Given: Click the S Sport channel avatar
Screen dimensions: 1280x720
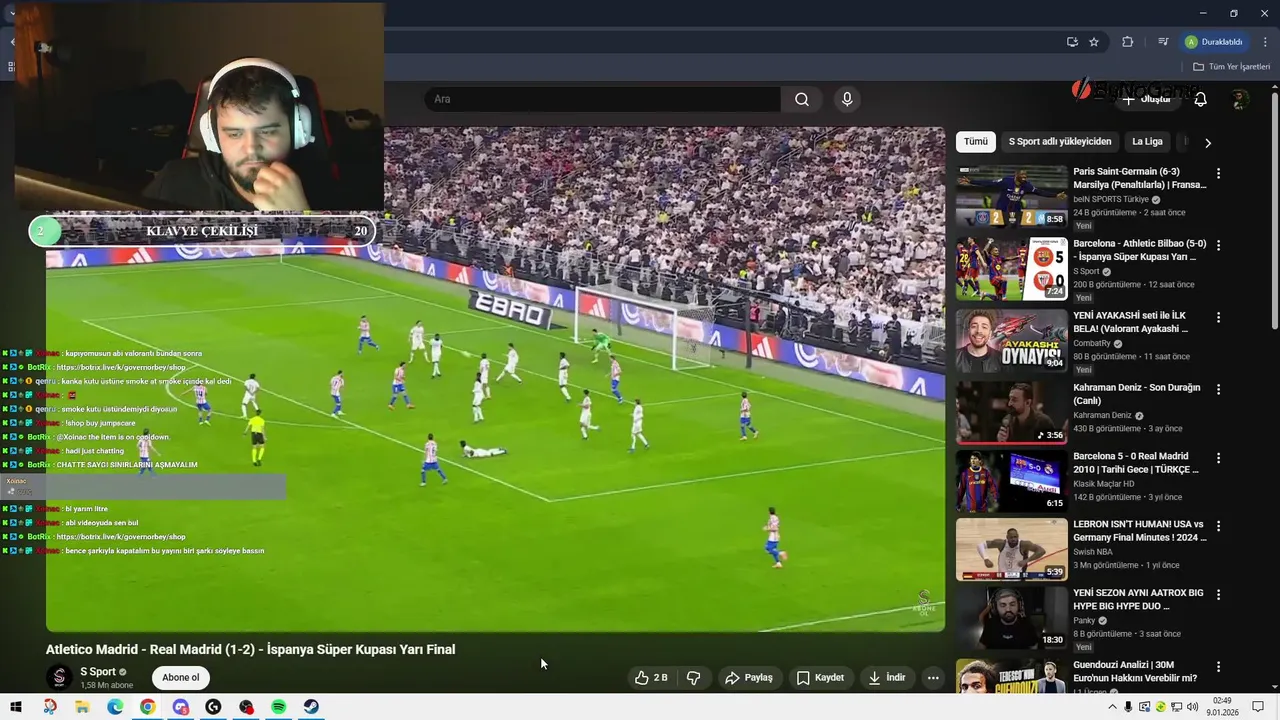Looking at the screenshot, I should coord(59,677).
